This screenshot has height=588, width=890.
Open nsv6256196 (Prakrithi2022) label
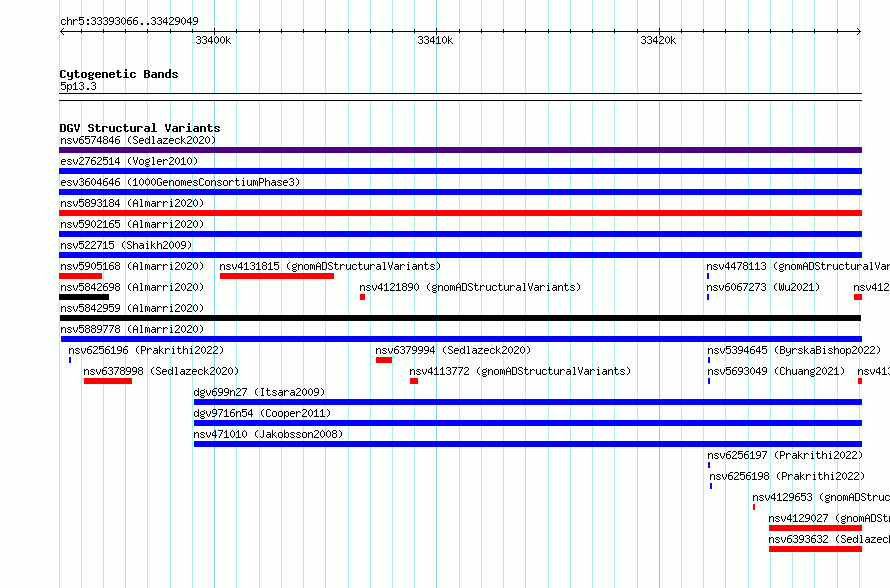click(x=146, y=350)
